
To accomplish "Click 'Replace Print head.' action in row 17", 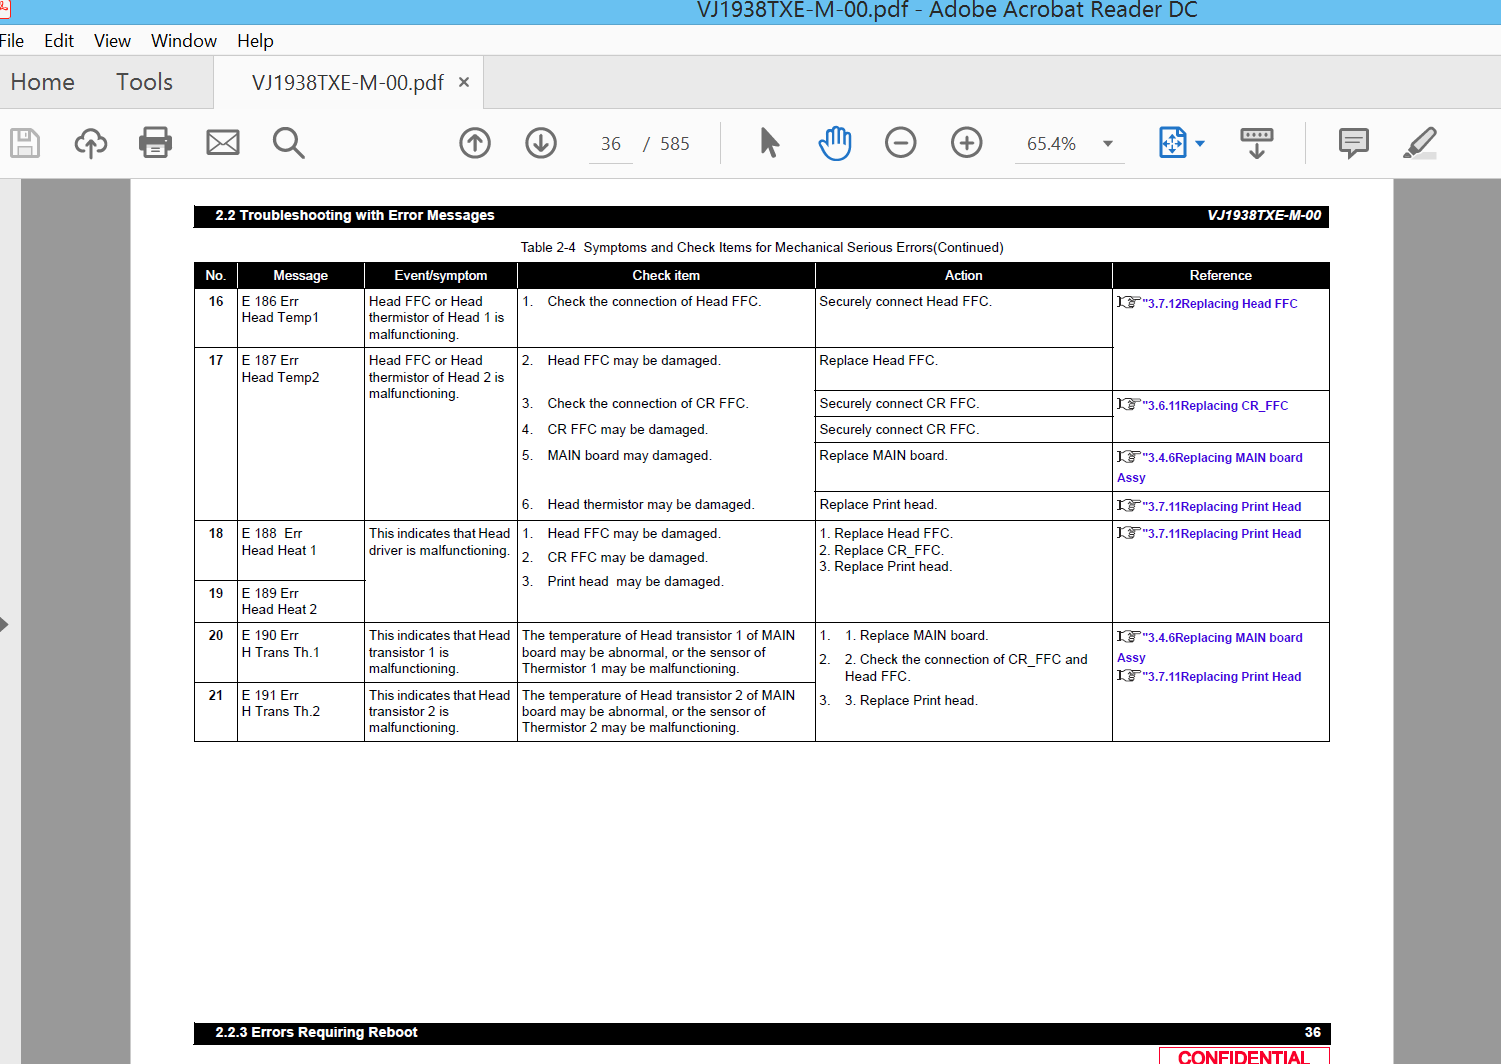I will click(878, 505).
